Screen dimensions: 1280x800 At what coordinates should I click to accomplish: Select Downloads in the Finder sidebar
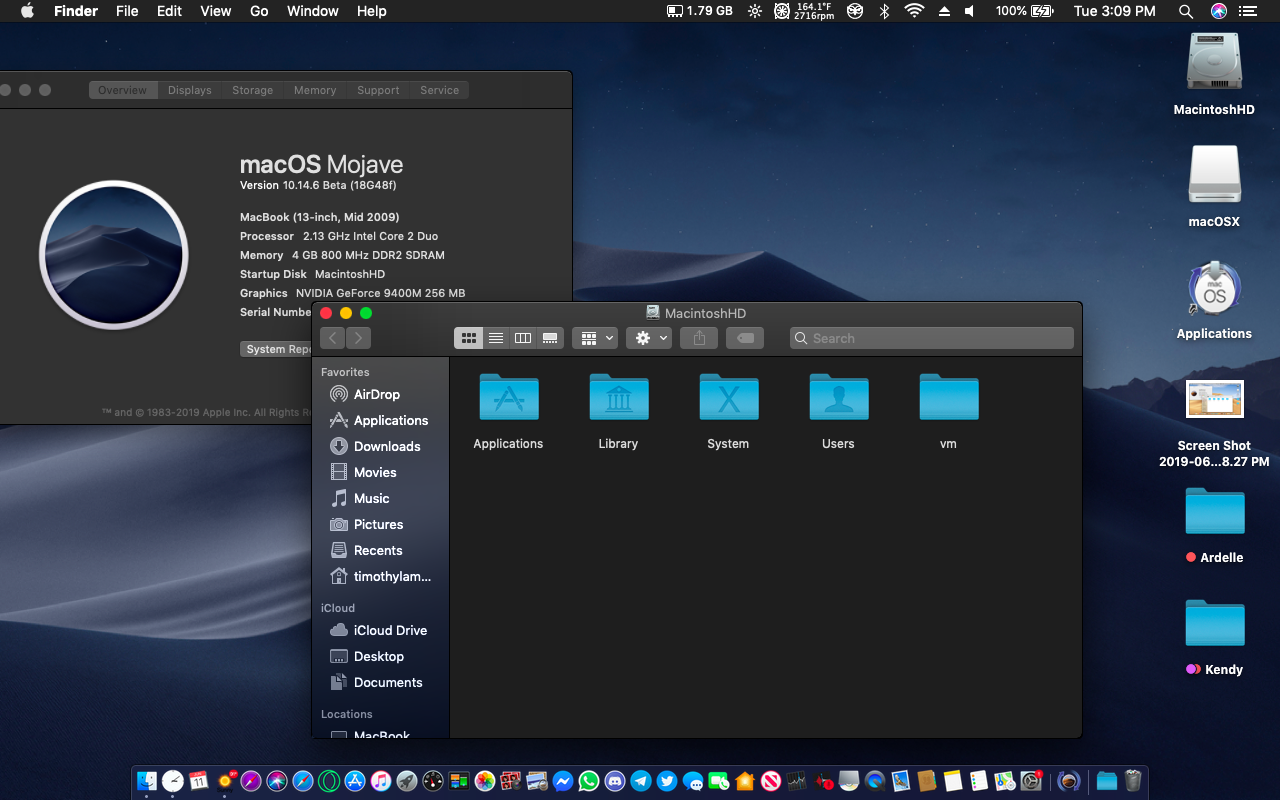click(375, 446)
